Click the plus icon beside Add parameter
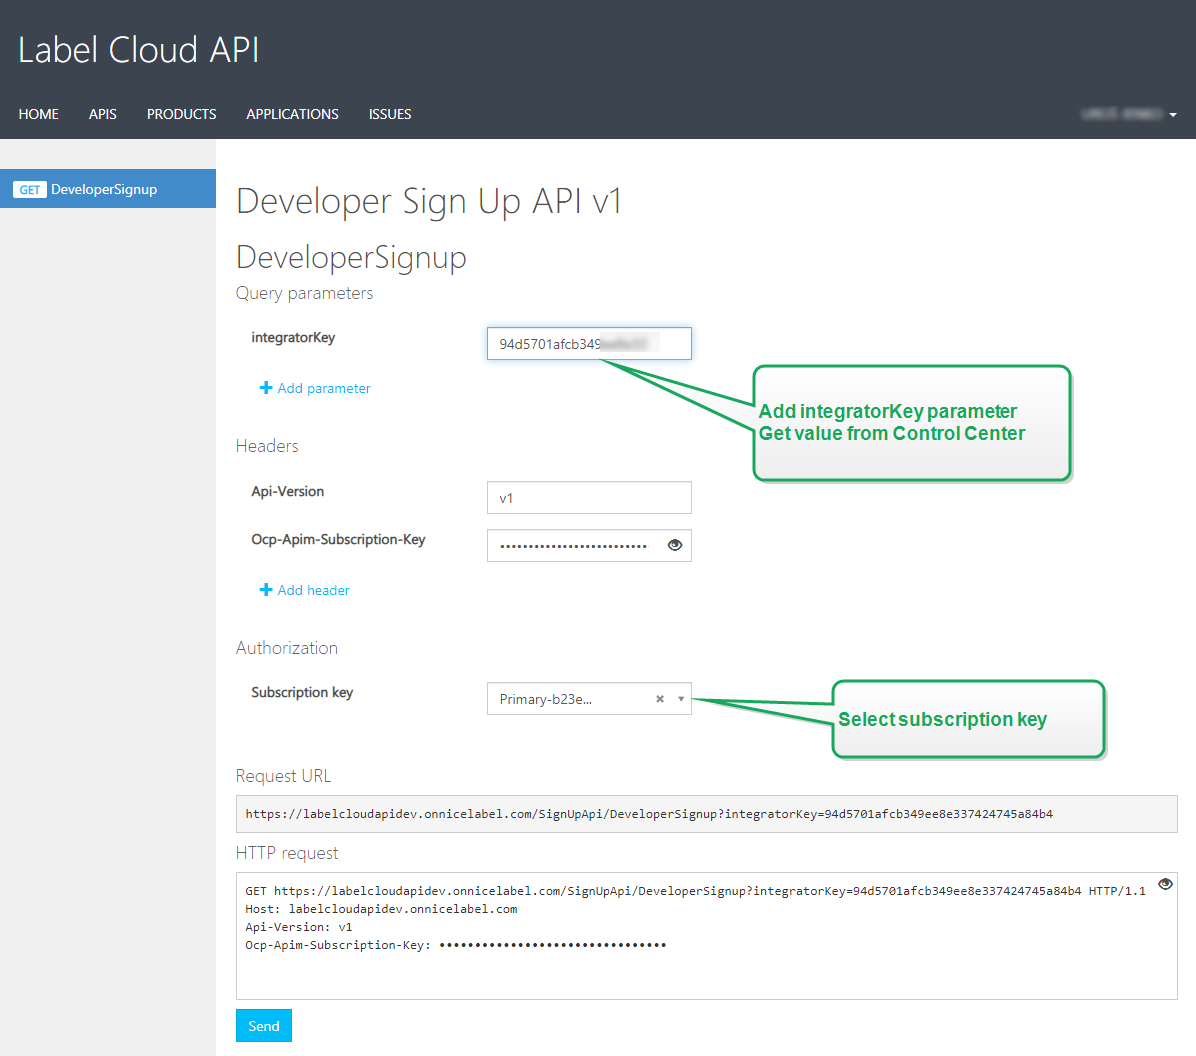 pyautogui.click(x=265, y=388)
